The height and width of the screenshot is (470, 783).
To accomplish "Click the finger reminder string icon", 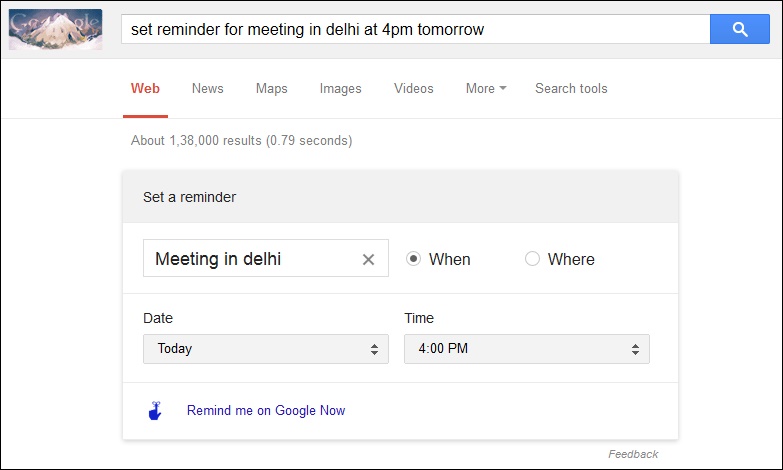I will click(x=155, y=411).
